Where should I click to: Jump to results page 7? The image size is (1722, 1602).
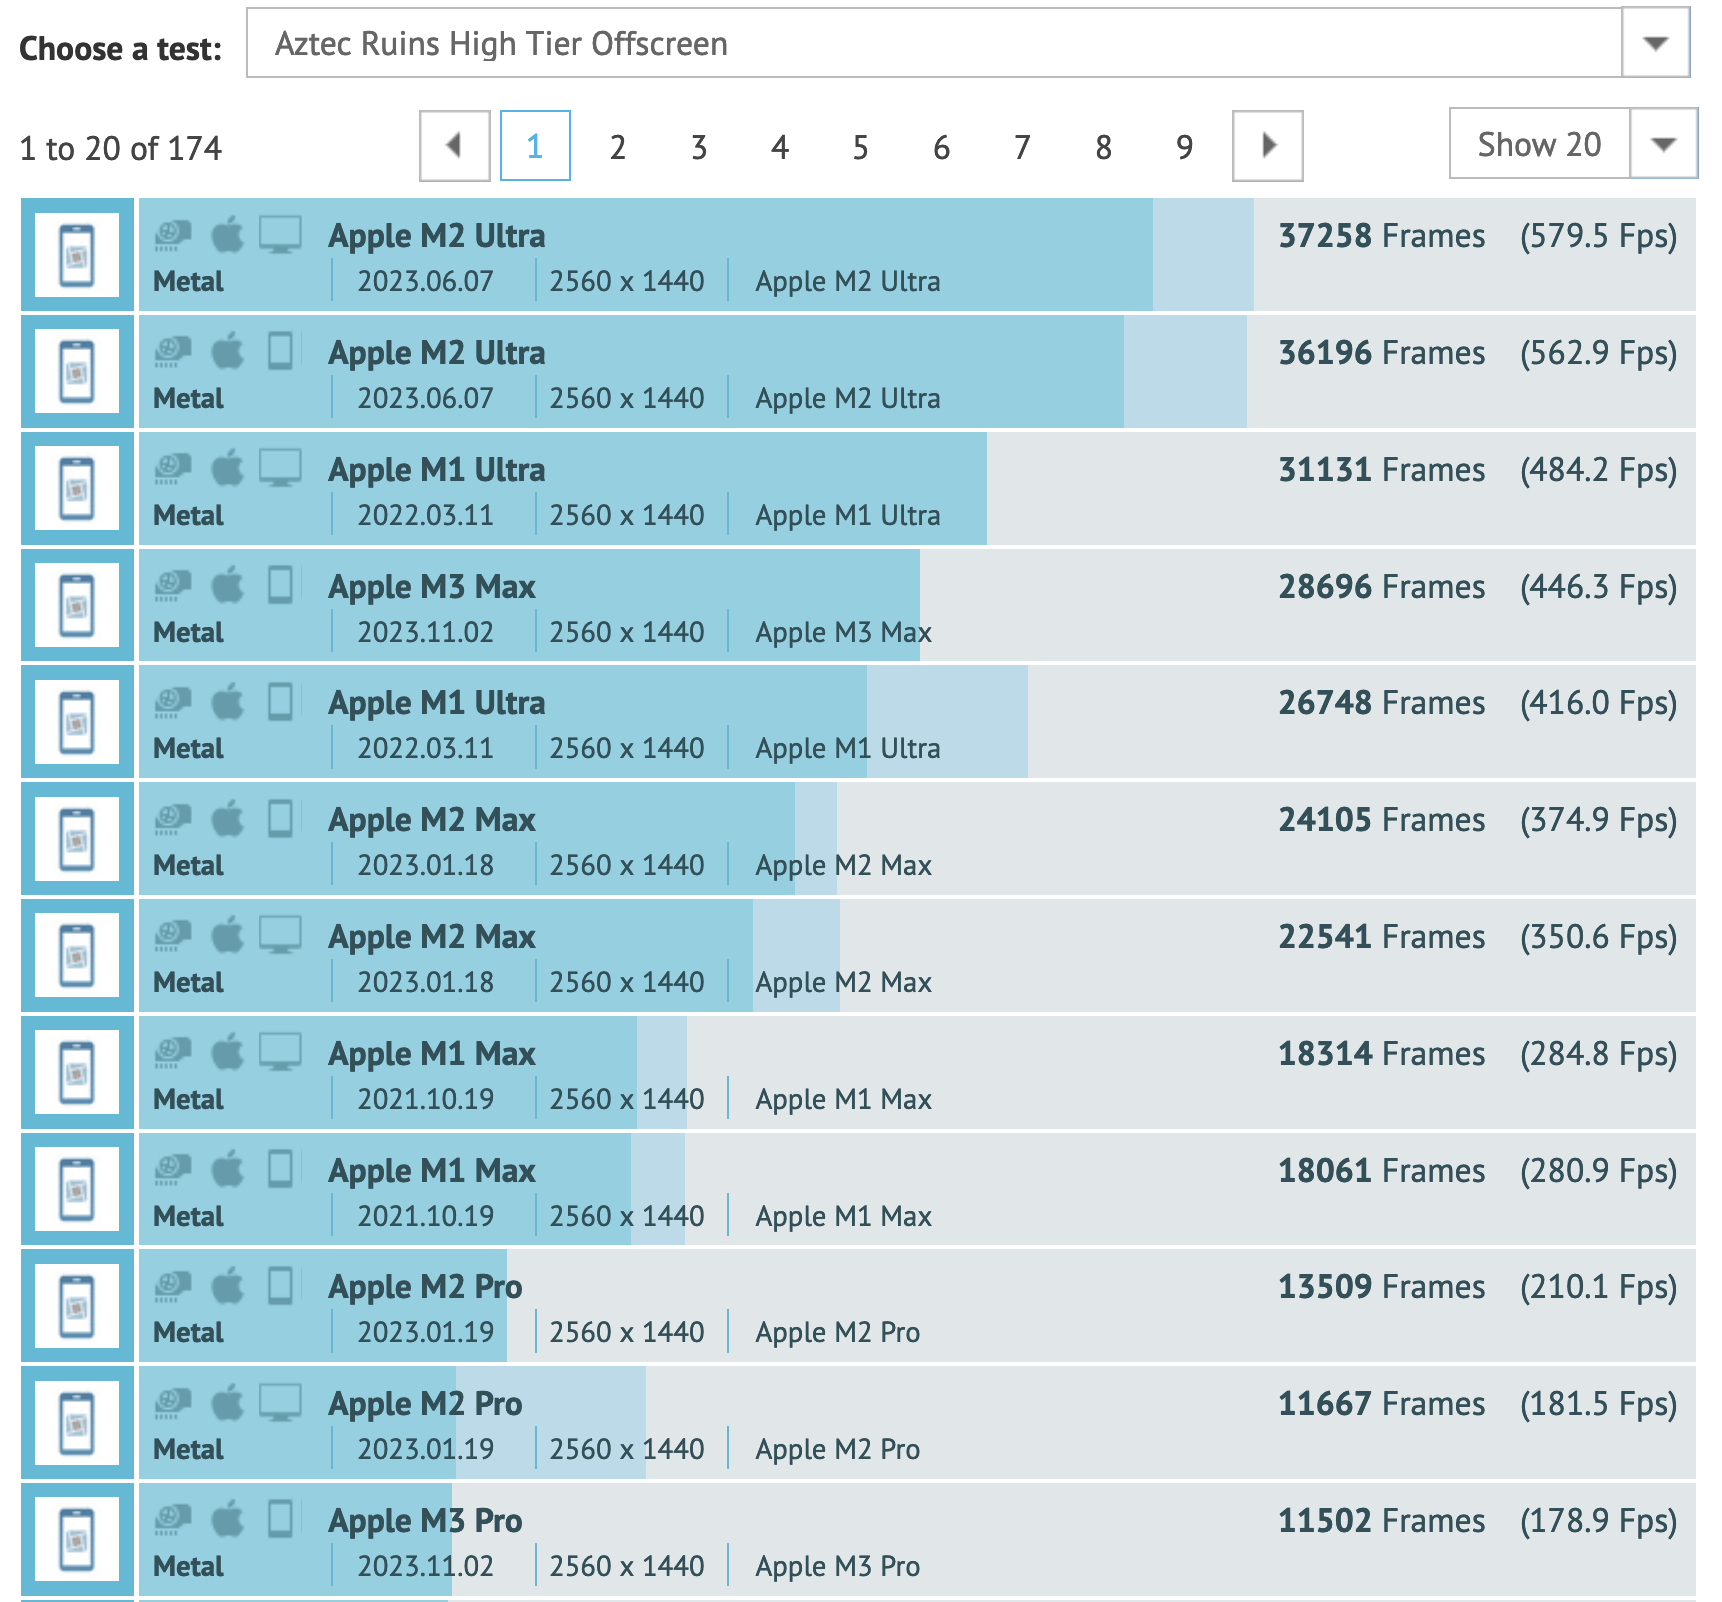[1022, 148]
